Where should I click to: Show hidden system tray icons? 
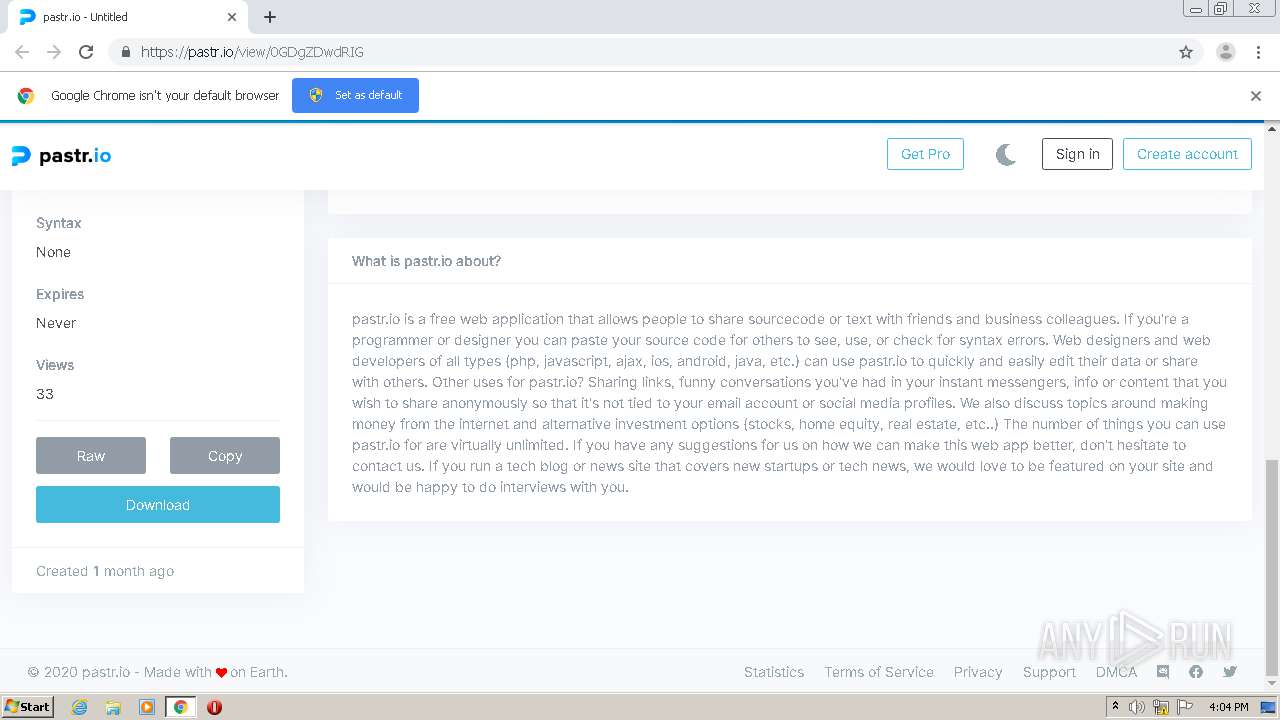coord(1115,706)
